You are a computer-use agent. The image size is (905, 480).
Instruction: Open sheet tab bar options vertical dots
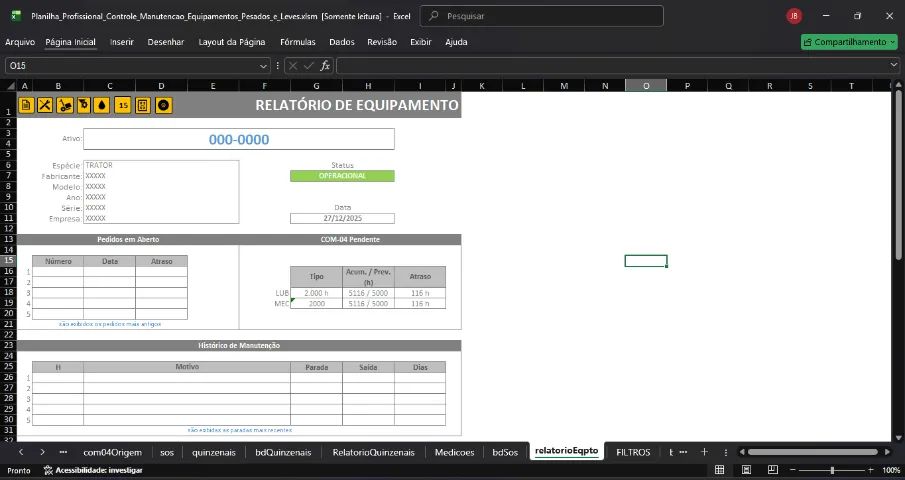[x=726, y=452]
